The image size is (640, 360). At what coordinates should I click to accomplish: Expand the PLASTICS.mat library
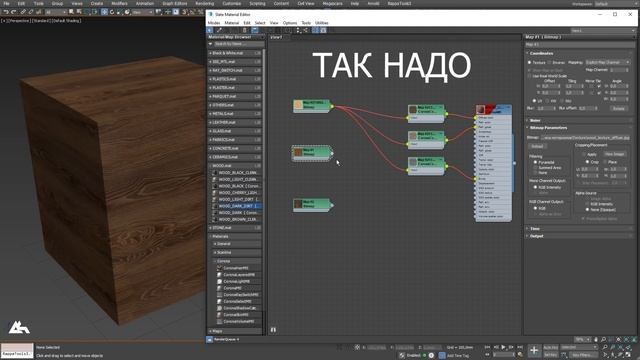235,79
